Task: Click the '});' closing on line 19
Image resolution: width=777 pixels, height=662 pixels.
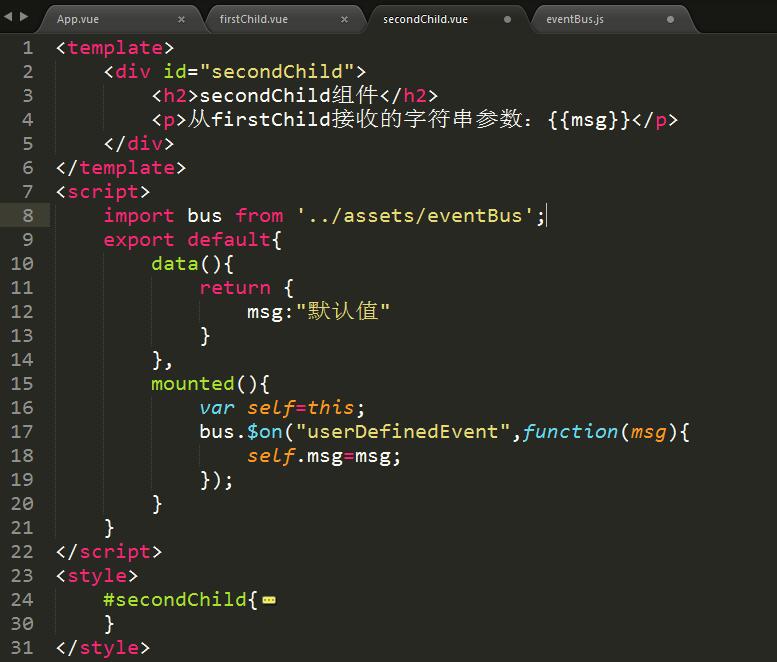Action: [x=216, y=480]
